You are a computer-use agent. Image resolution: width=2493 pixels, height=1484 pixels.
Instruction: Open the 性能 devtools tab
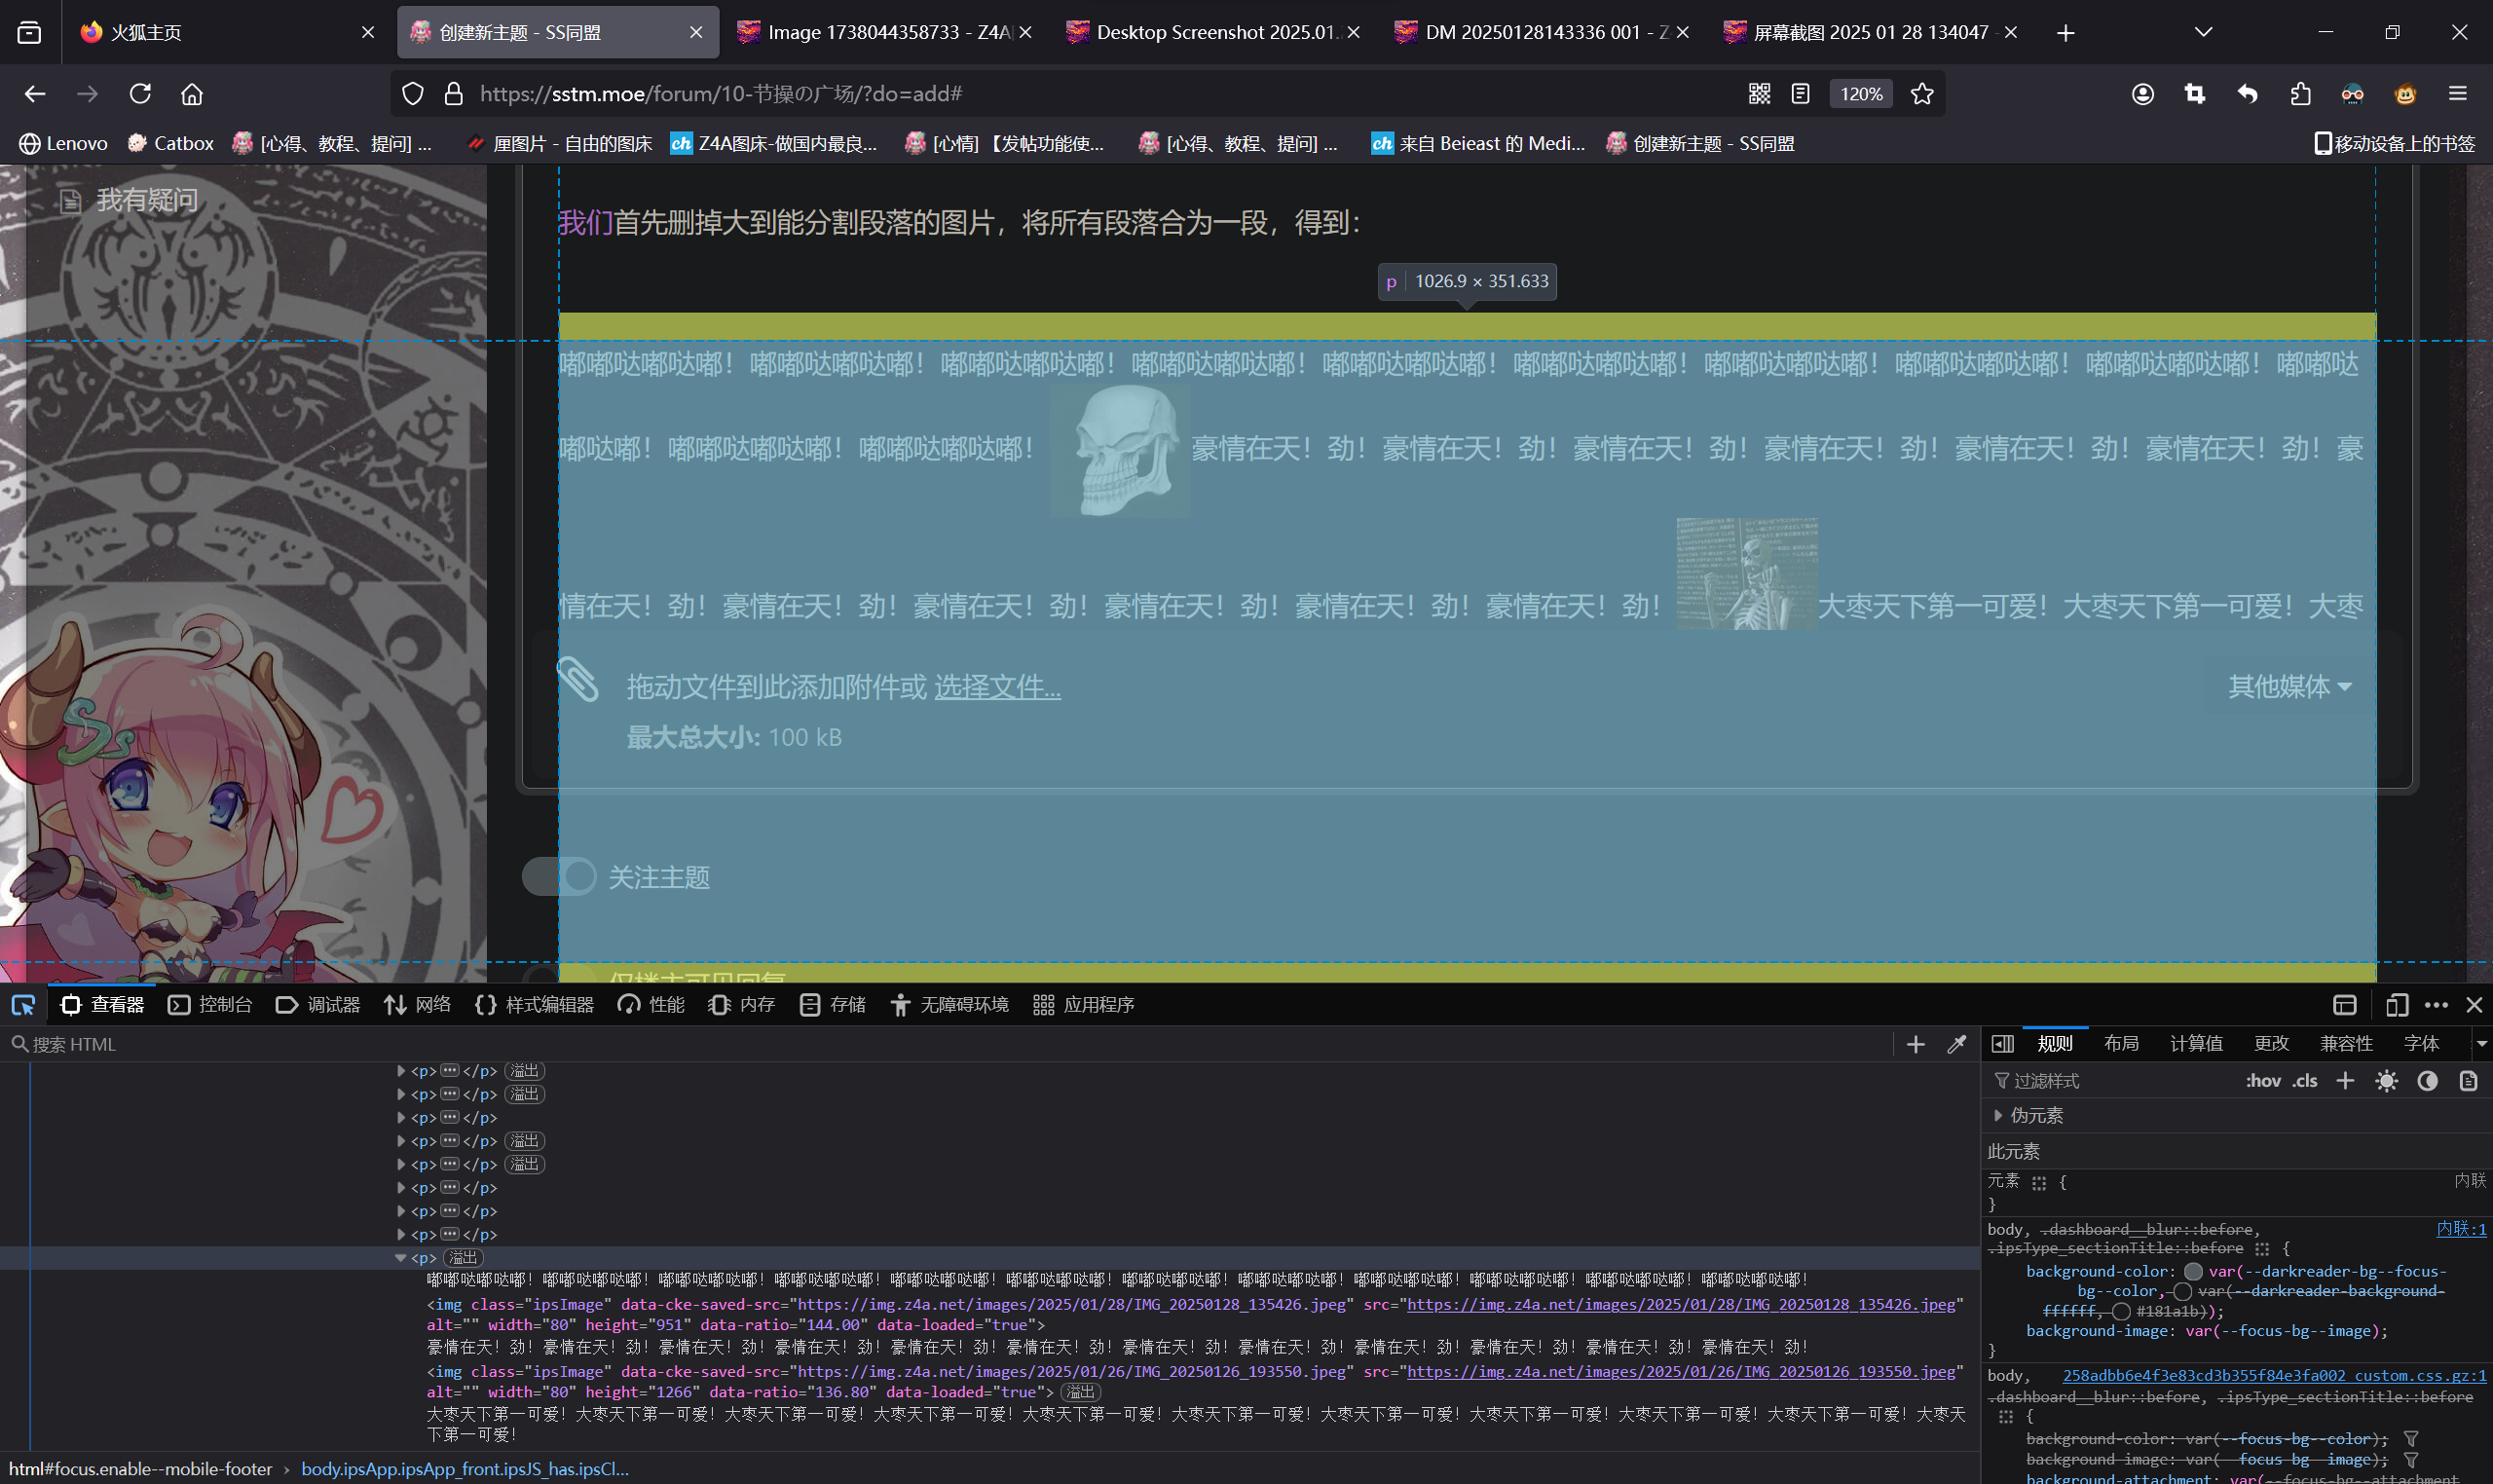[651, 1004]
